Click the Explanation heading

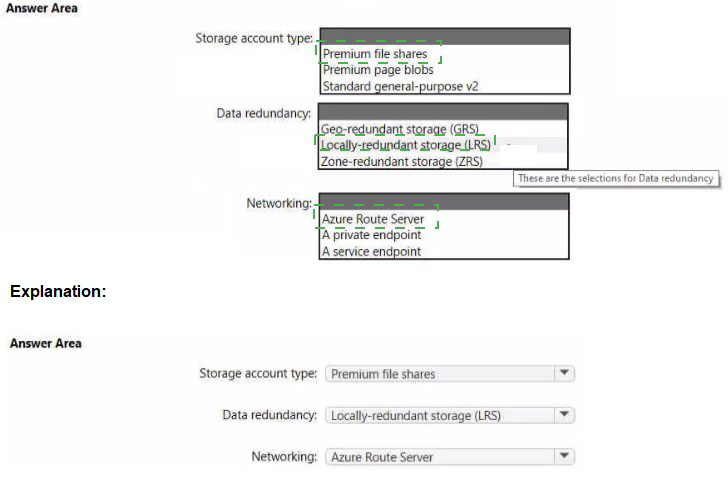[x=58, y=292]
